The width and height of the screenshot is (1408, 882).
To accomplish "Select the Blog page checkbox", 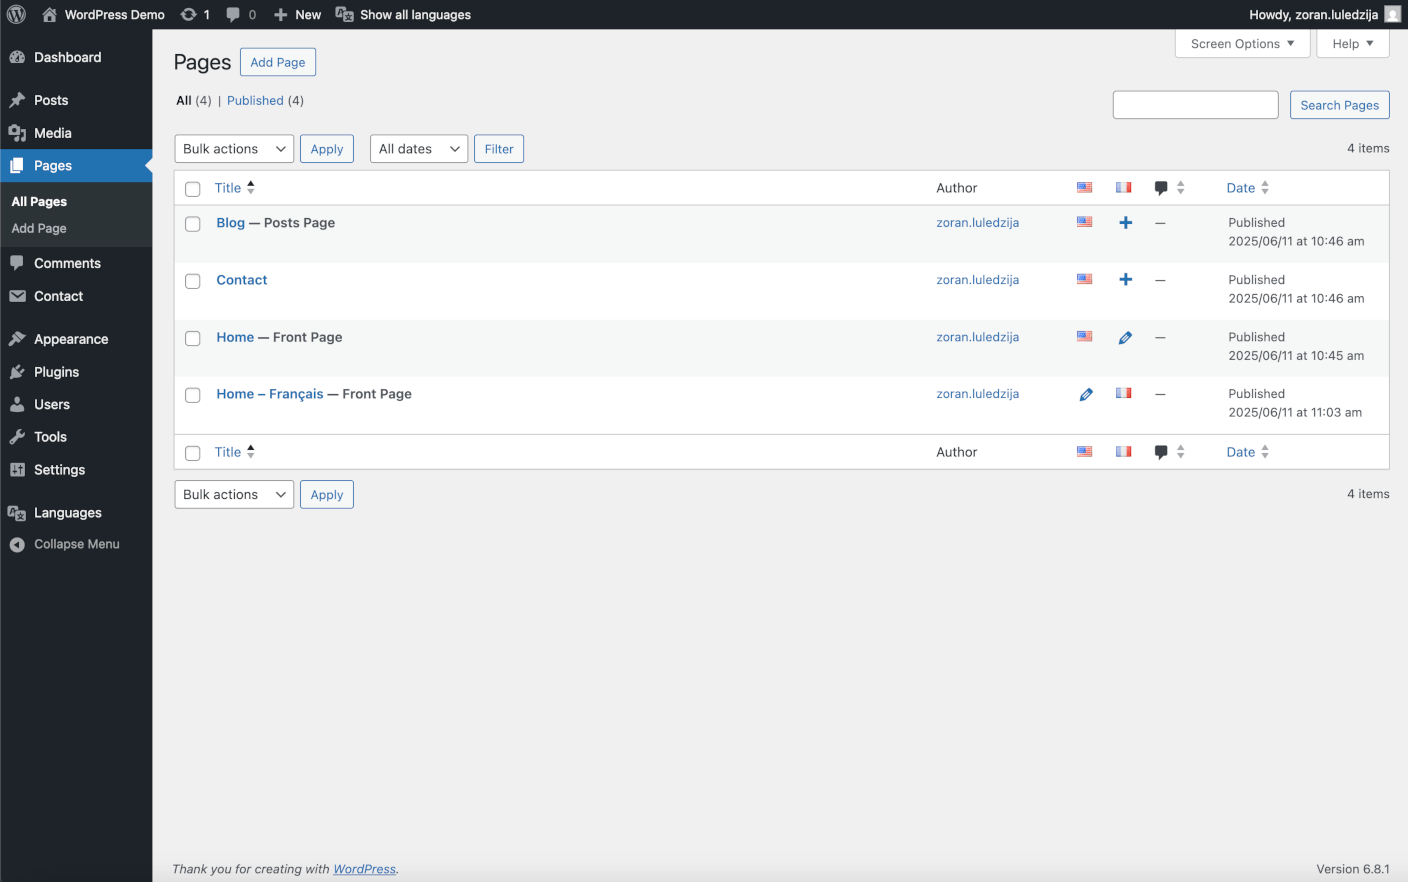I will pyautogui.click(x=193, y=224).
